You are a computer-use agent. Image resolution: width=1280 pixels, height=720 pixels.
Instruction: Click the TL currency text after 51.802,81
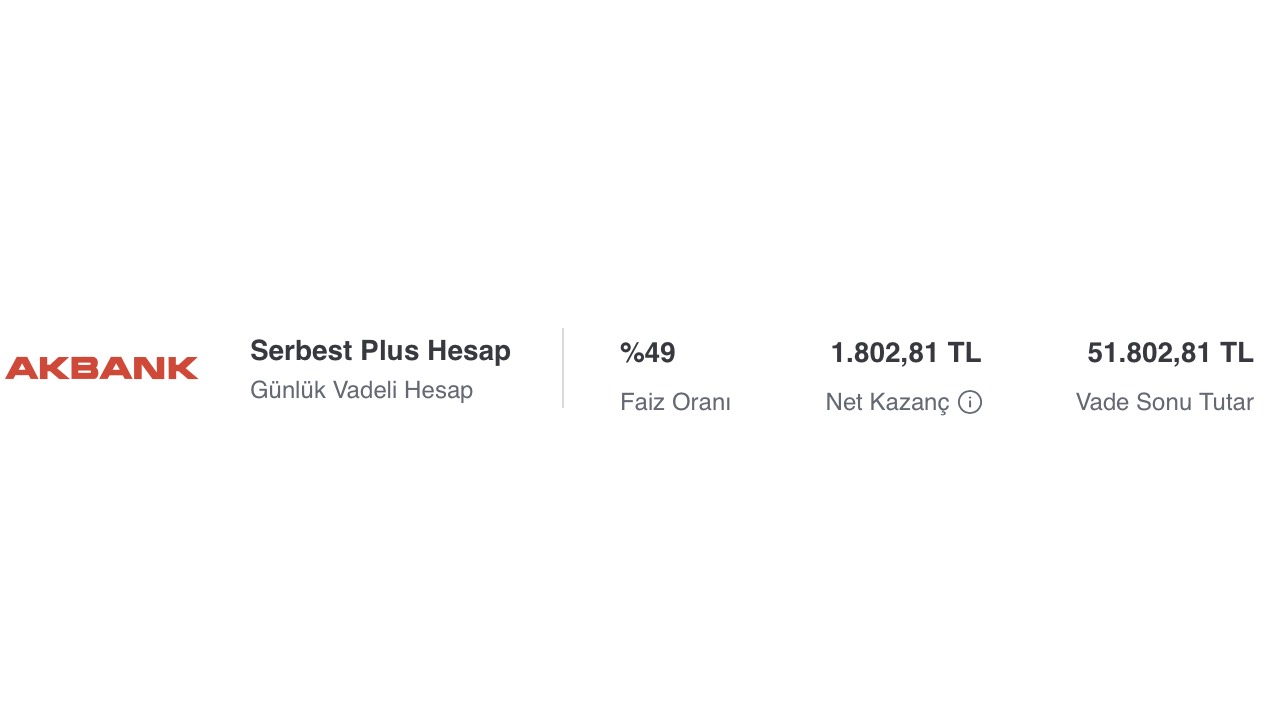(1237, 353)
